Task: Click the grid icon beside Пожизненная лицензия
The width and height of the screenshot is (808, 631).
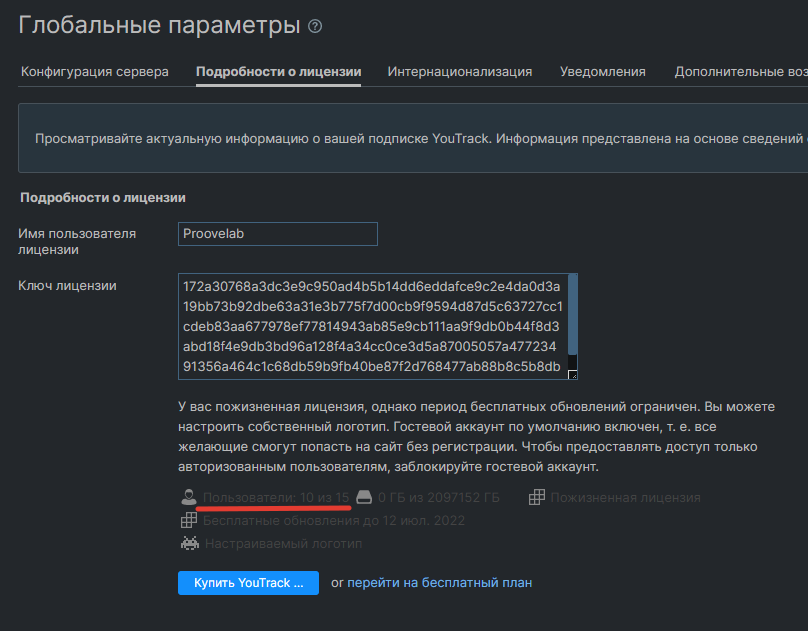Action: click(x=537, y=497)
